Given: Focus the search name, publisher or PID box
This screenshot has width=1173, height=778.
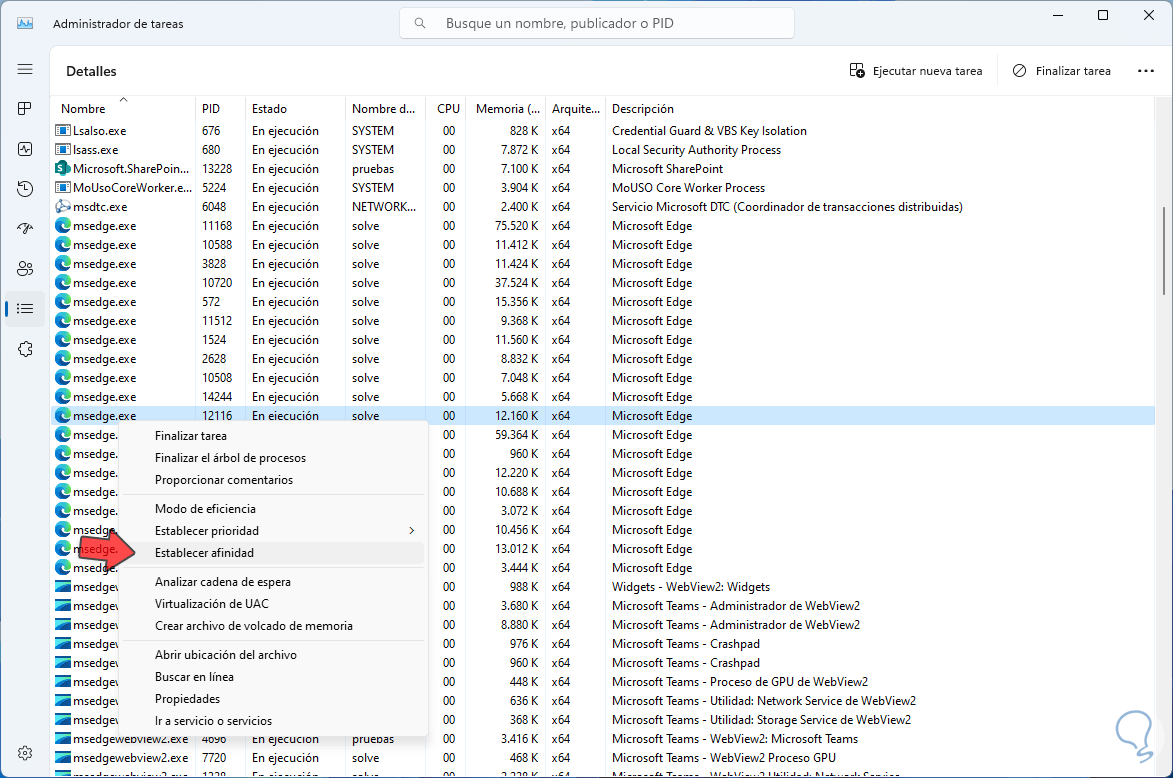Looking at the screenshot, I should pos(597,23).
